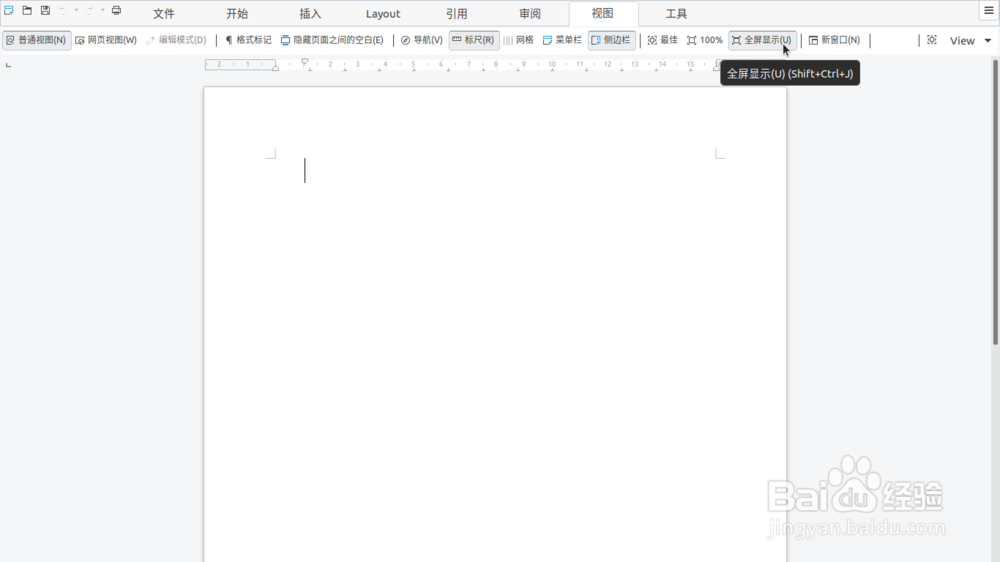Click into the blank document page

pyautogui.click(x=495, y=324)
